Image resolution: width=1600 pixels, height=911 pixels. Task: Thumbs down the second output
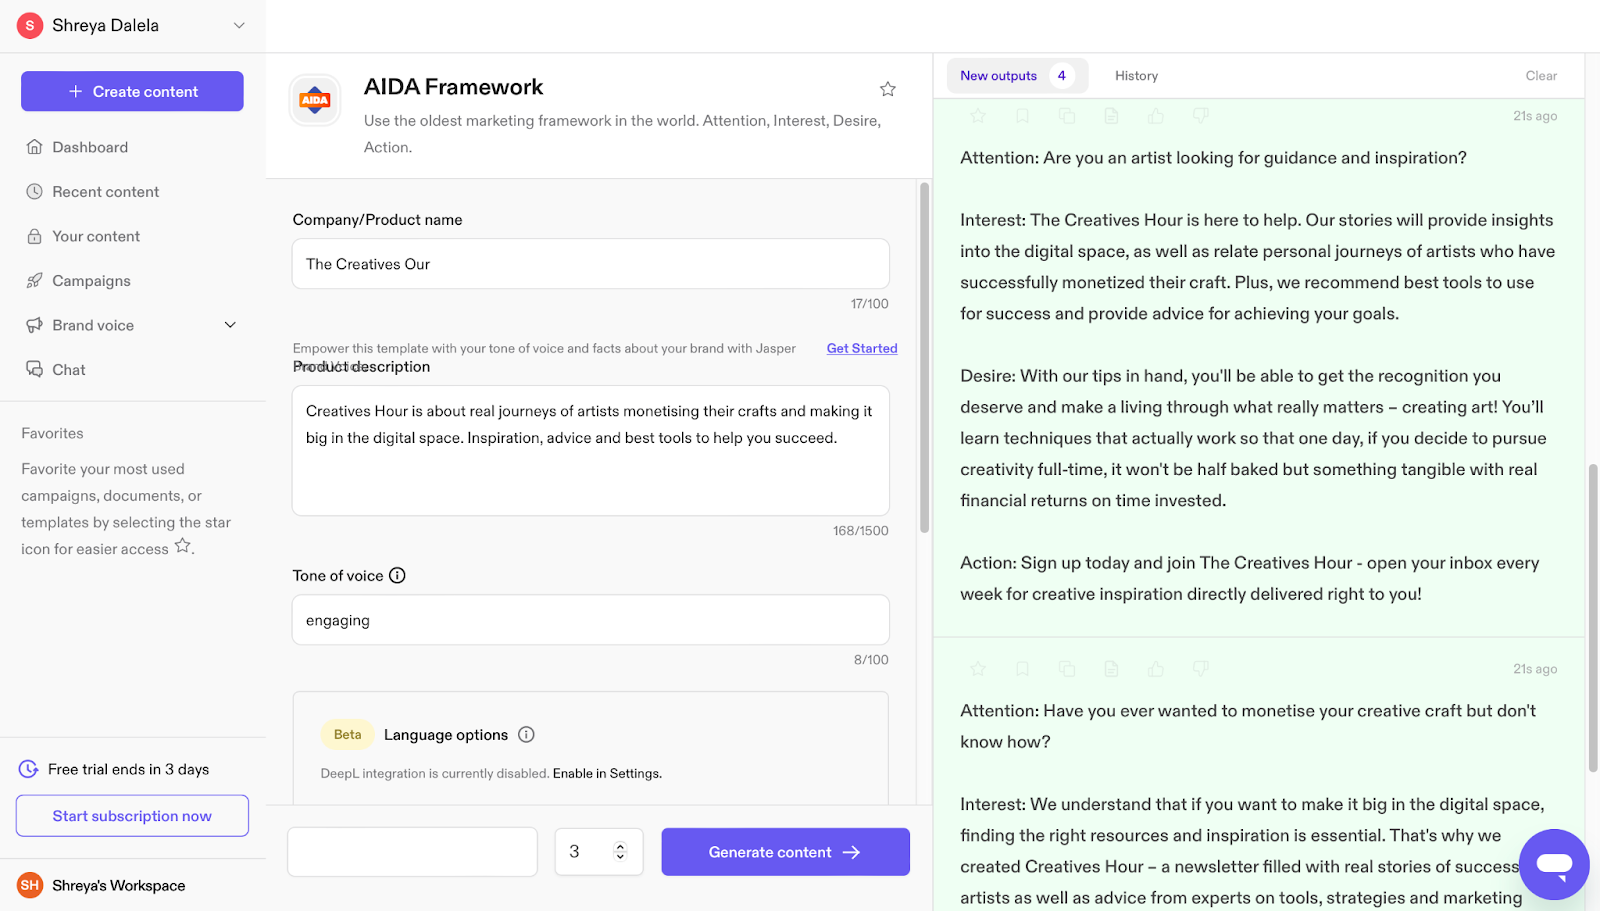click(x=1201, y=669)
